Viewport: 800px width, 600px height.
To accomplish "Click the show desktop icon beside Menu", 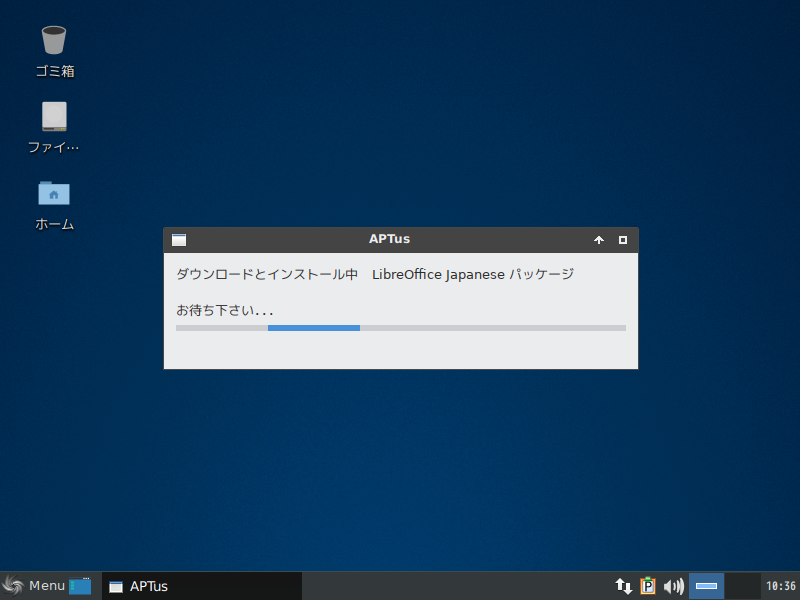I will [x=80, y=586].
